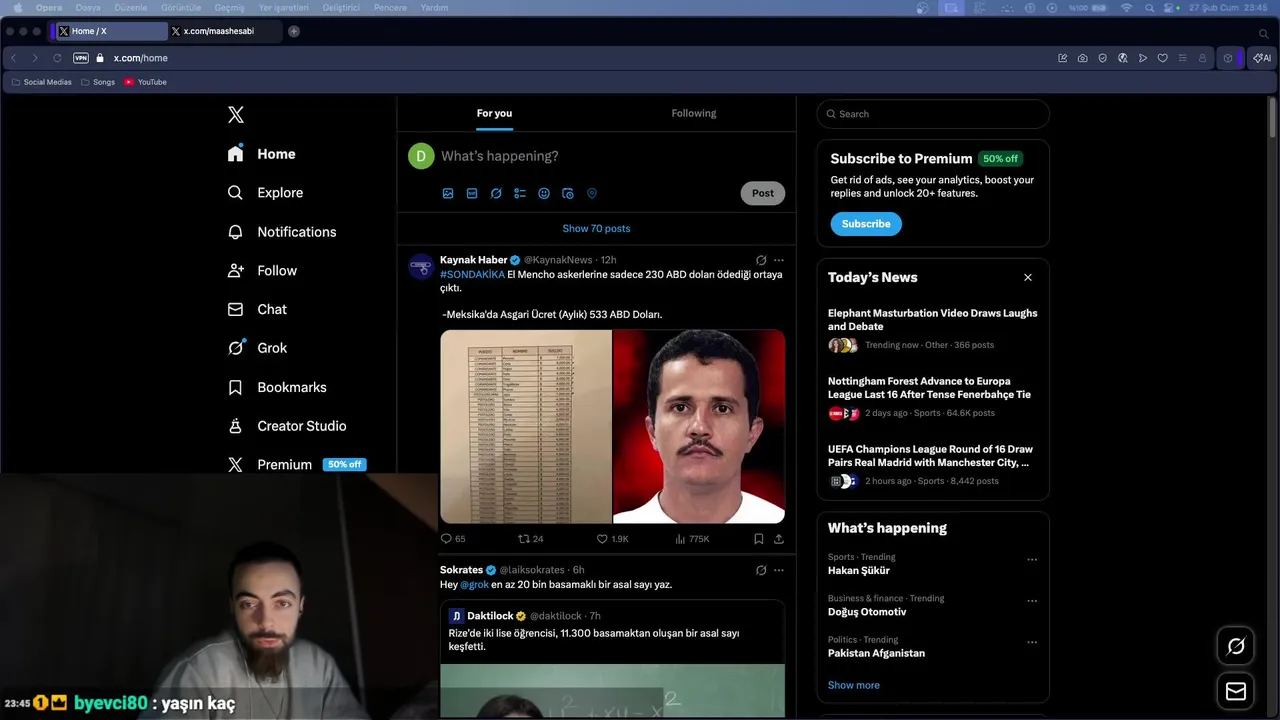Open Opera easy setup menu icon
The height and width of the screenshot is (720, 1280).
1182,58
